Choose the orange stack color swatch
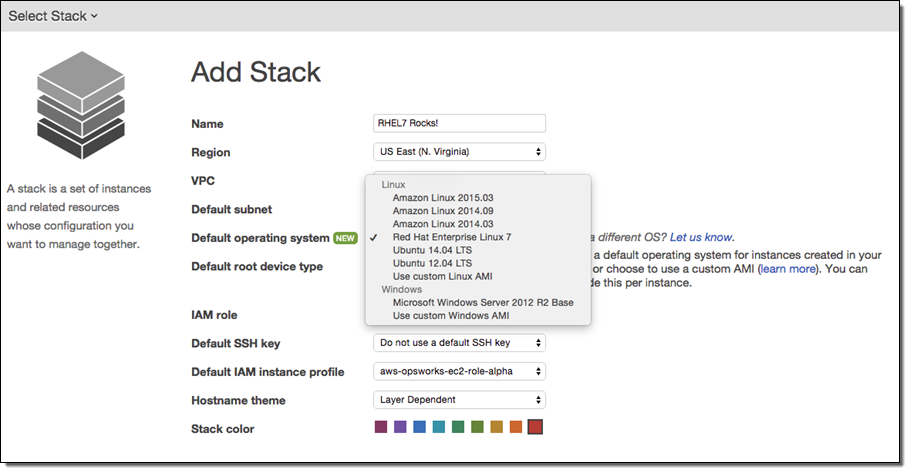Viewport: 910px width, 473px height. point(516,428)
